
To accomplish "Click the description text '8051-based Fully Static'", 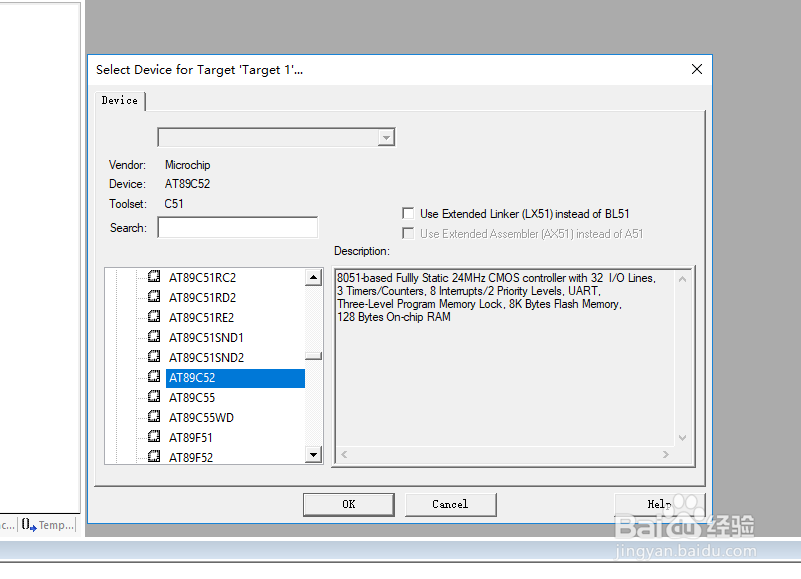I will click(393, 278).
